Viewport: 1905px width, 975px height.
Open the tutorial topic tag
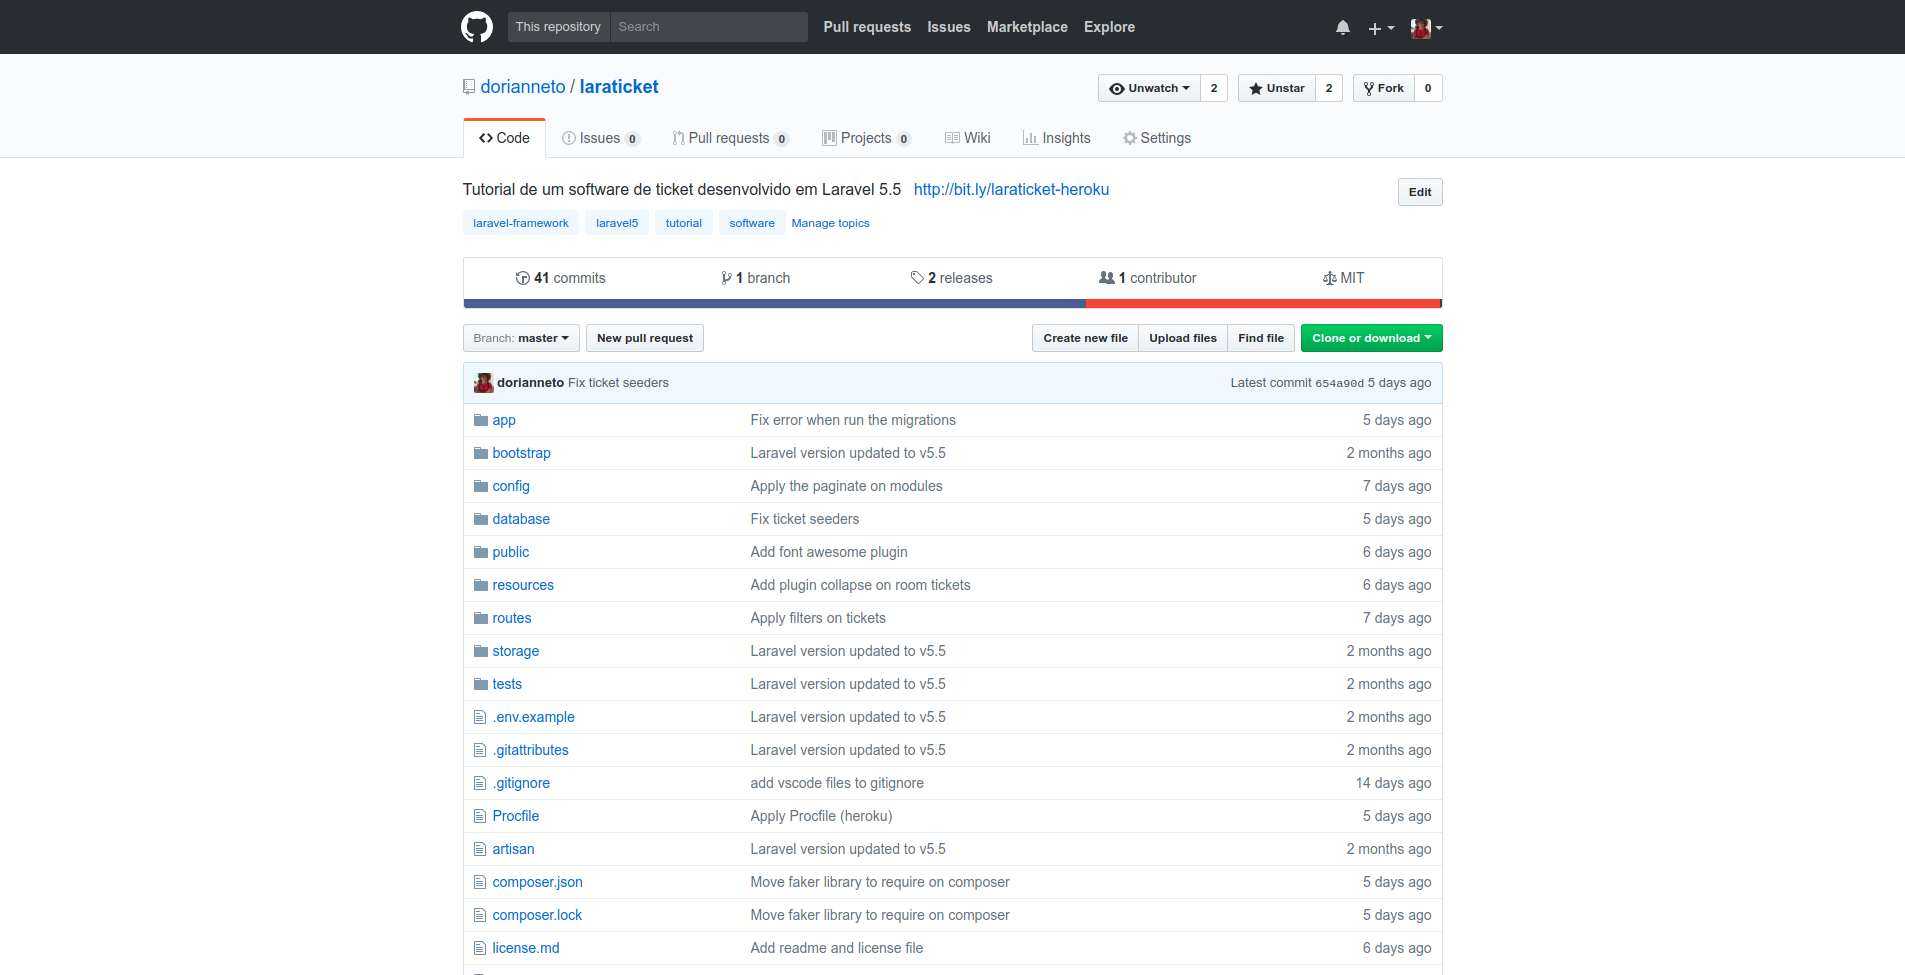pyautogui.click(x=684, y=223)
